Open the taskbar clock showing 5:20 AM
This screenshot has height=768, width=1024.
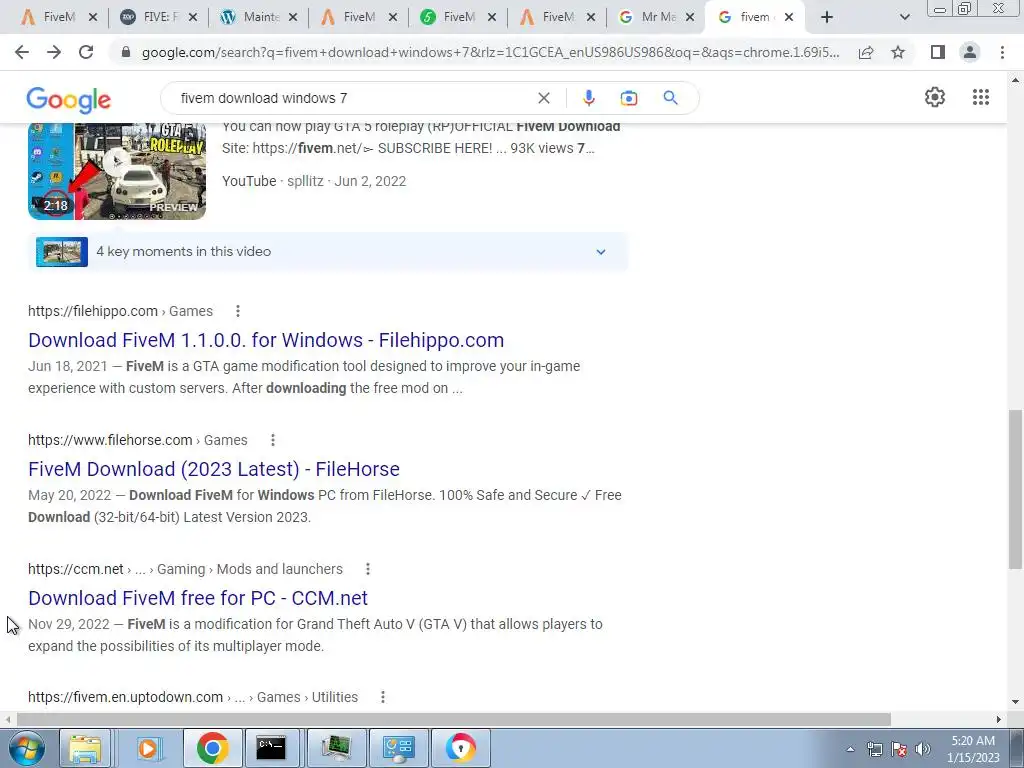(x=973, y=748)
